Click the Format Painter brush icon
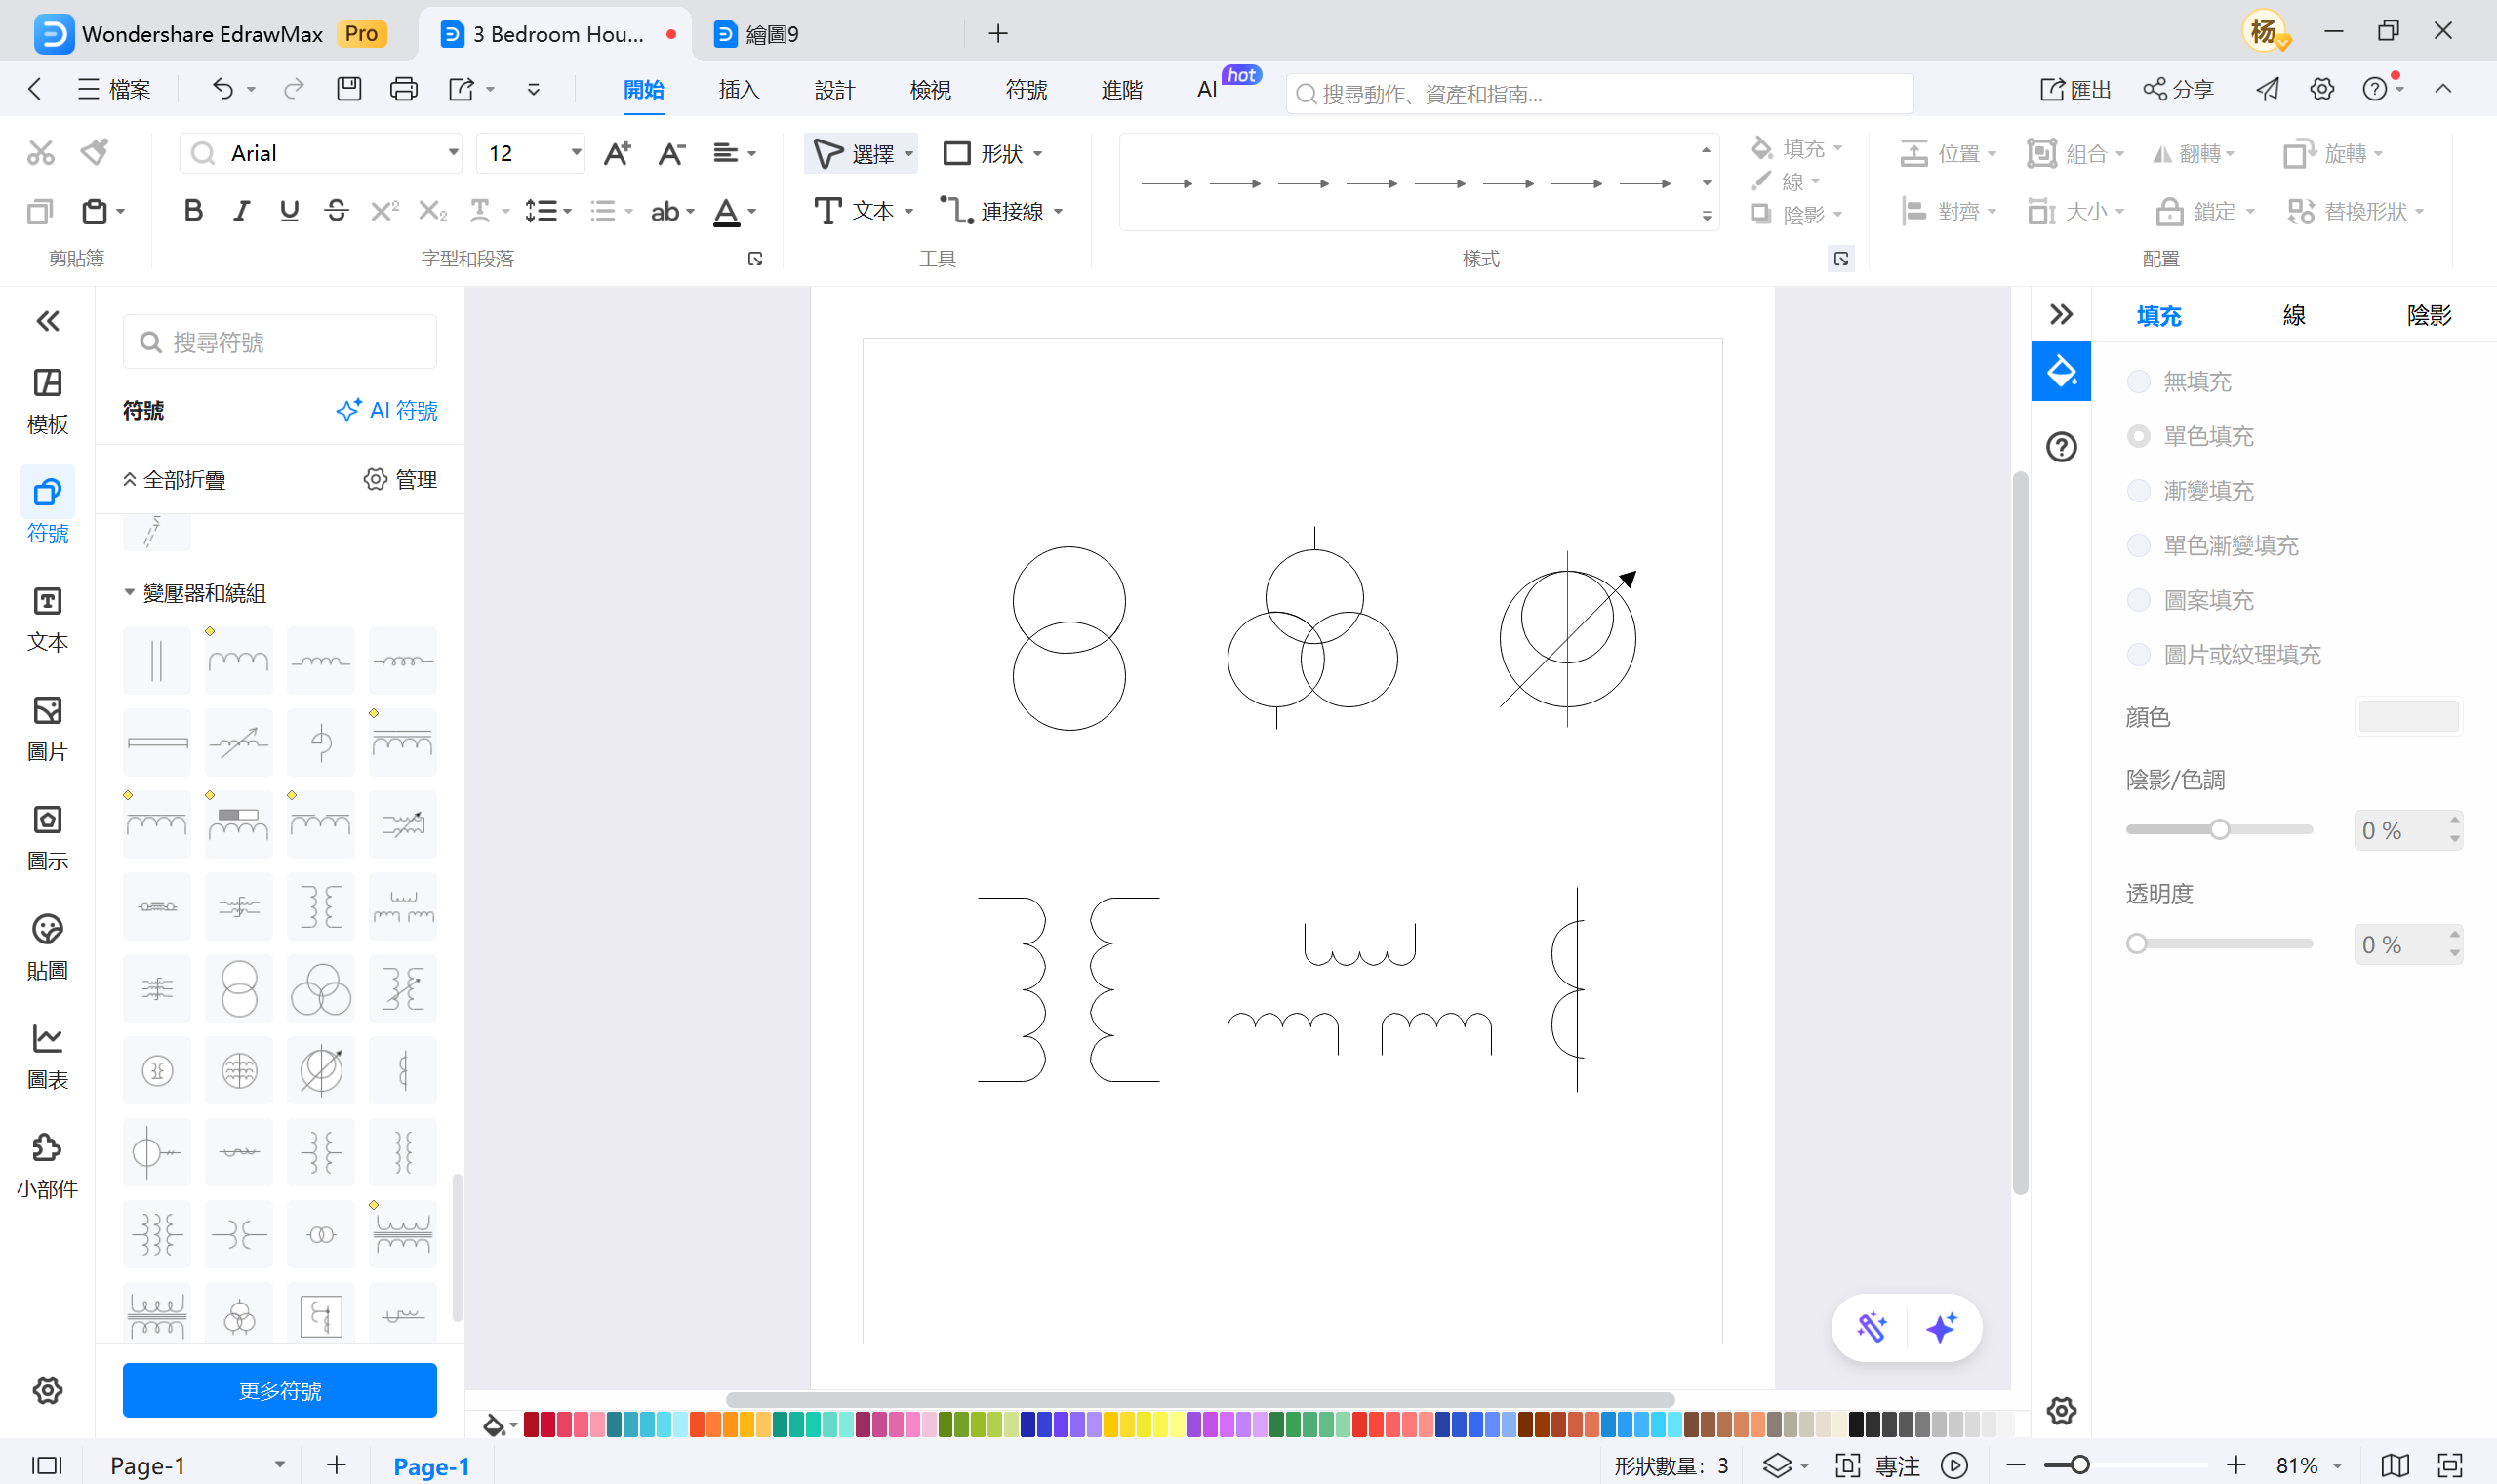Image resolution: width=2497 pixels, height=1484 pixels. point(95,152)
